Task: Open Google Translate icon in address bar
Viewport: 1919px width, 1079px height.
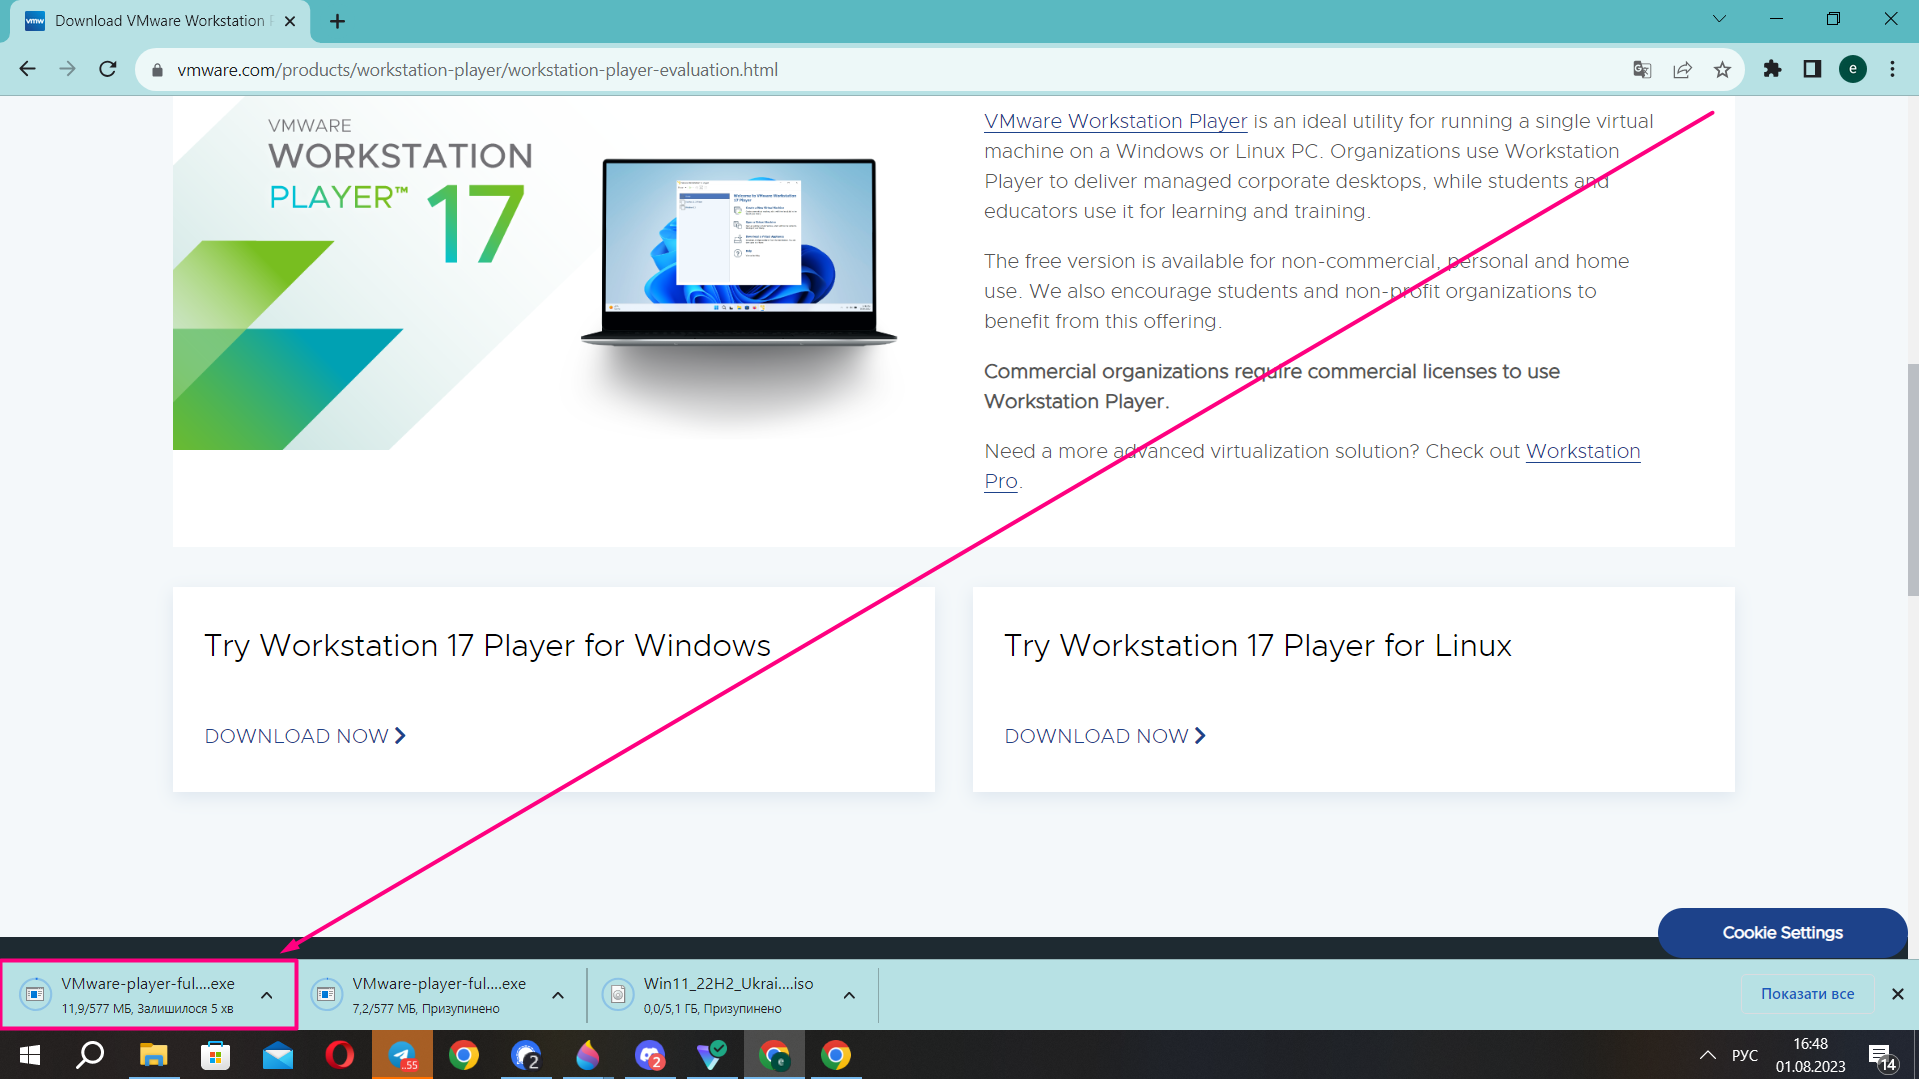Action: (x=1642, y=69)
